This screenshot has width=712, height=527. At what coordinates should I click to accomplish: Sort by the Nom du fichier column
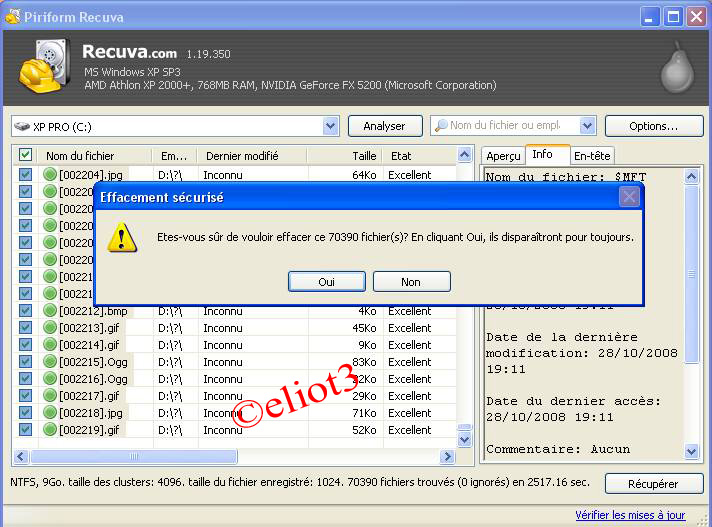click(x=95, y=156)
